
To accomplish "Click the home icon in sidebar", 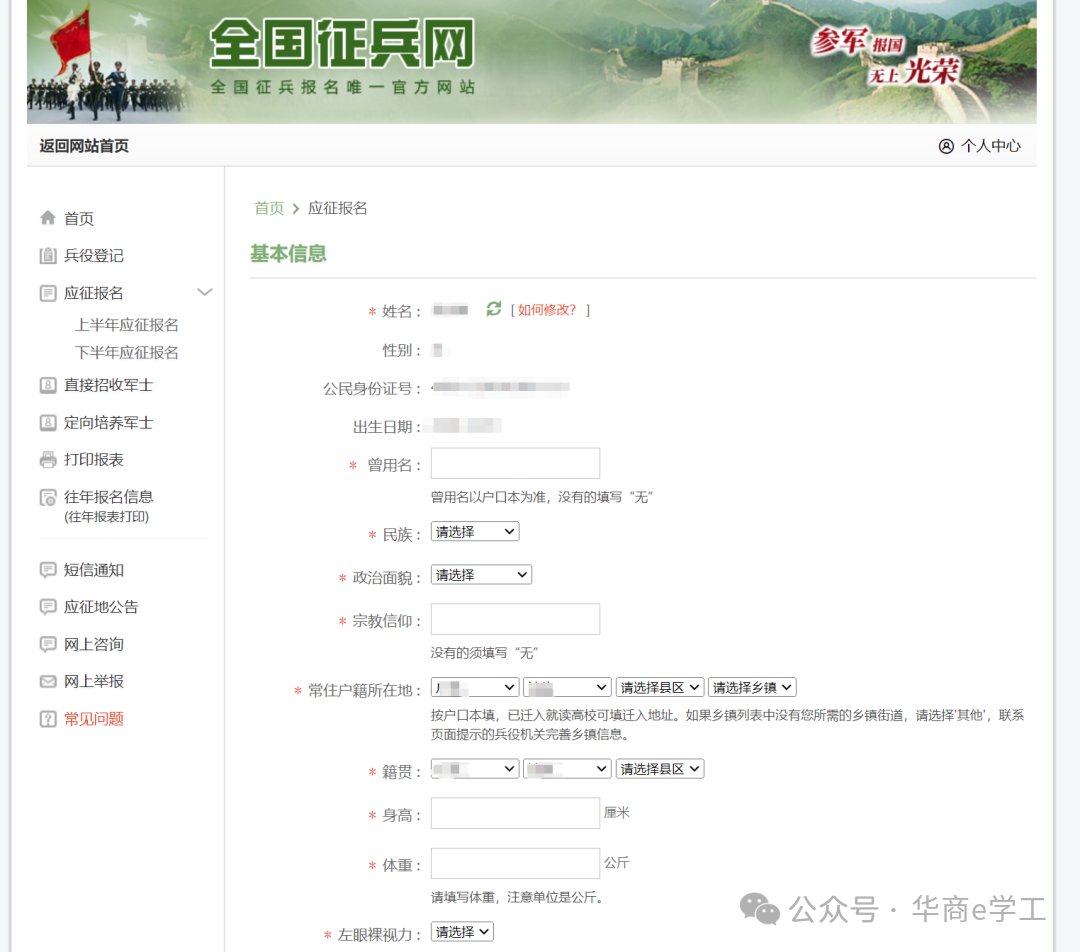I will tap(48, 218).
